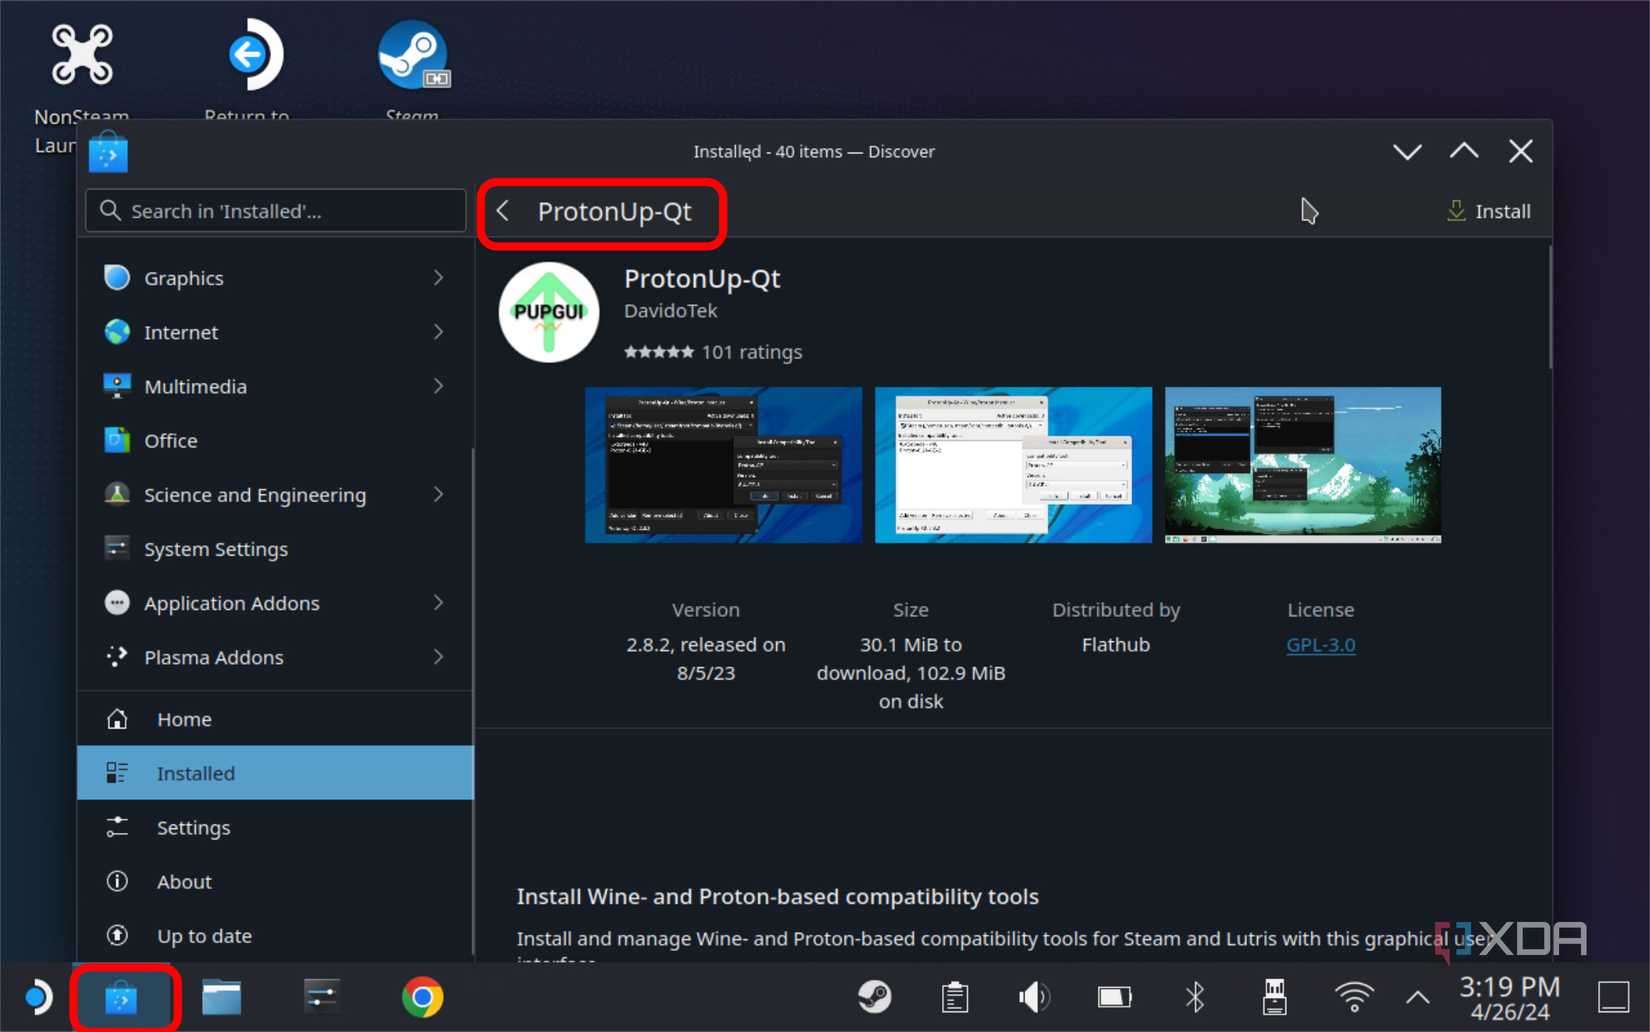Expand the Science and Engineering chevron

(438, 495)
